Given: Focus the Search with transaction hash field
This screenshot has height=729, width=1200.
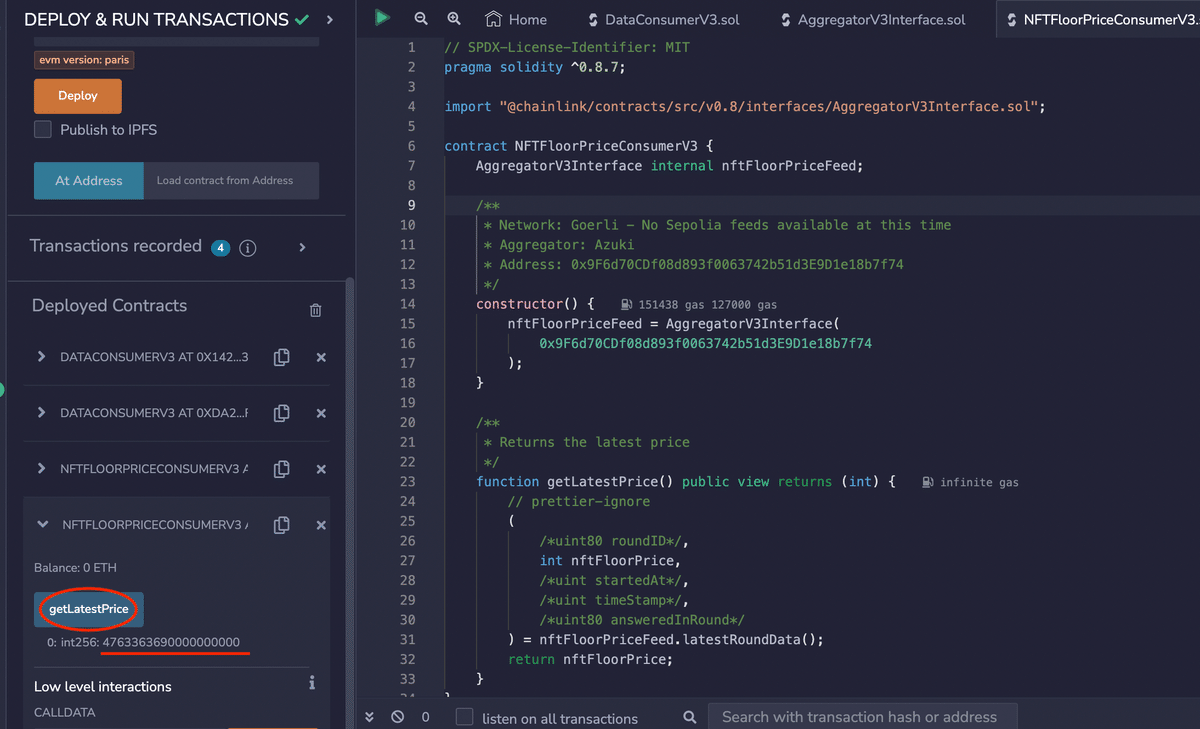Looking at the screenshot, I should point(863,717).
